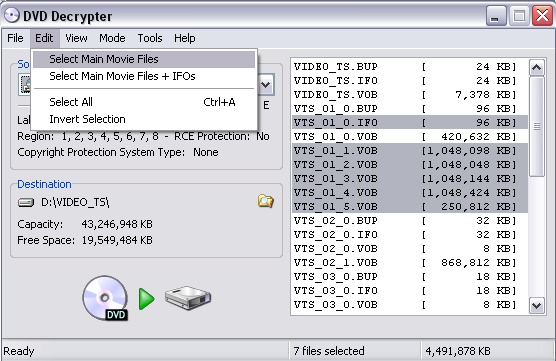This screenshot has width=556, height=361.
Task: Click the hard drive icon
Action: [x=188, y=298]
